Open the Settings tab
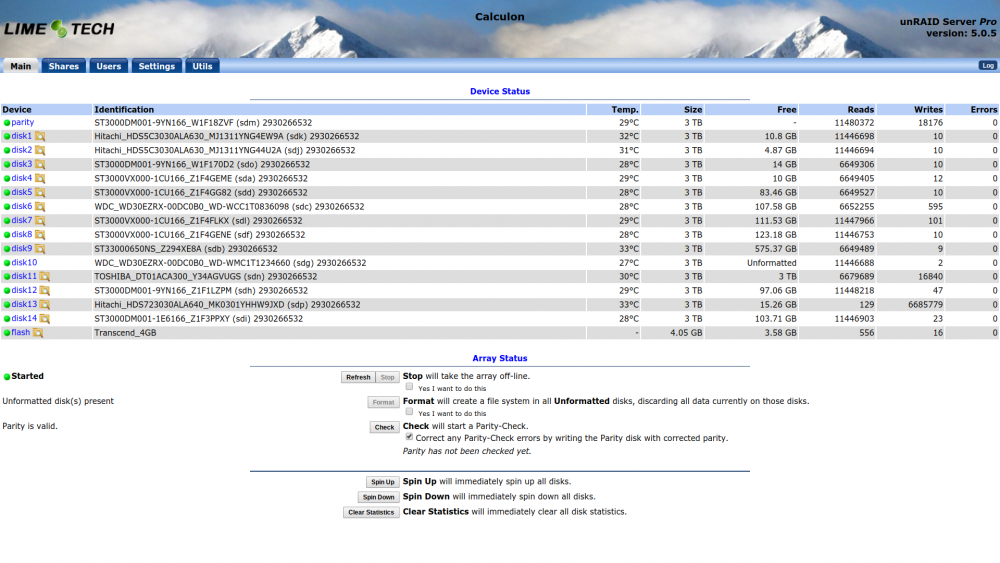Image resolution: width=1000 pixels, height=563 pixels. [x=156, y=66]
